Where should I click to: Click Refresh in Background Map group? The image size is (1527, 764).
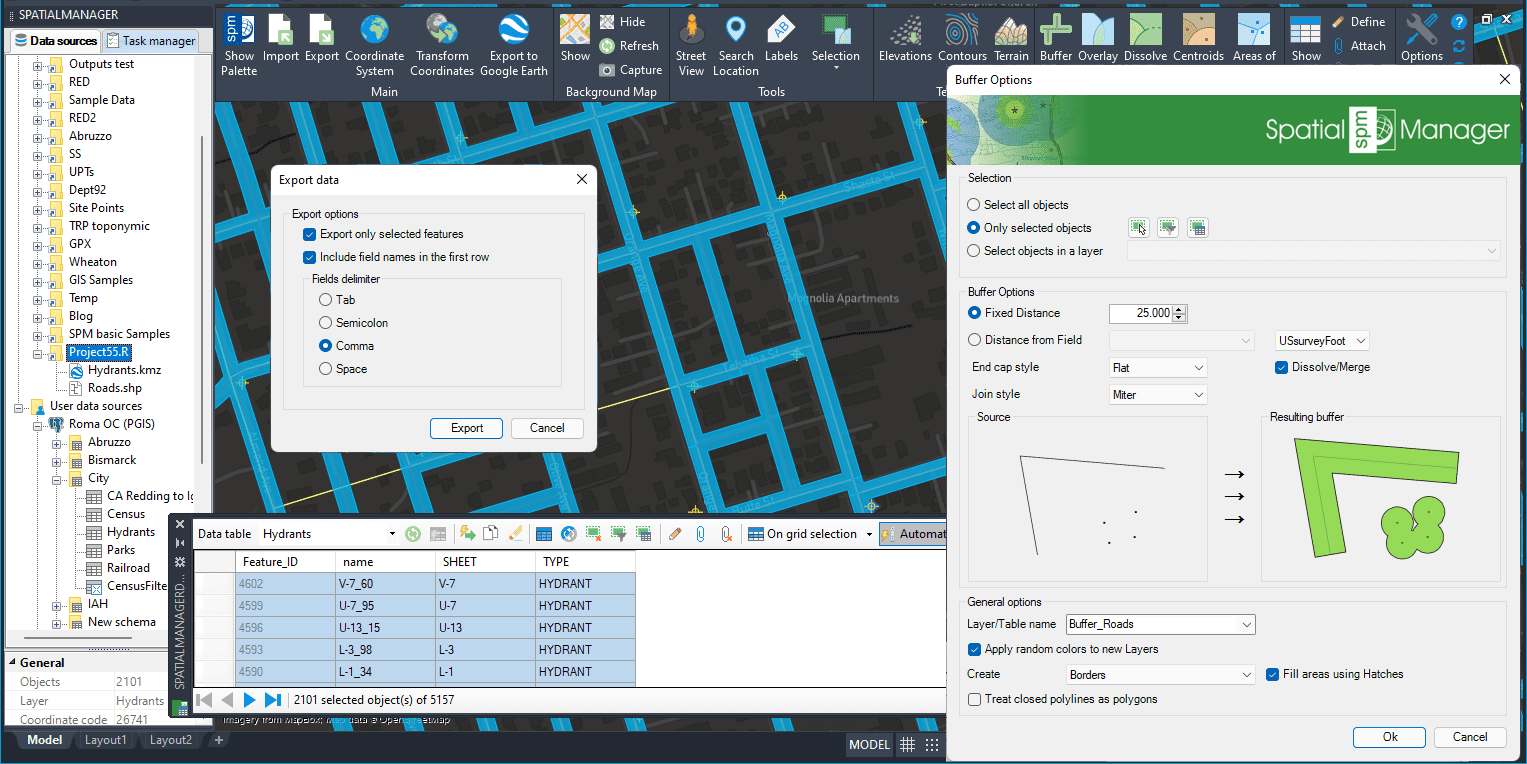coord(629,46)
